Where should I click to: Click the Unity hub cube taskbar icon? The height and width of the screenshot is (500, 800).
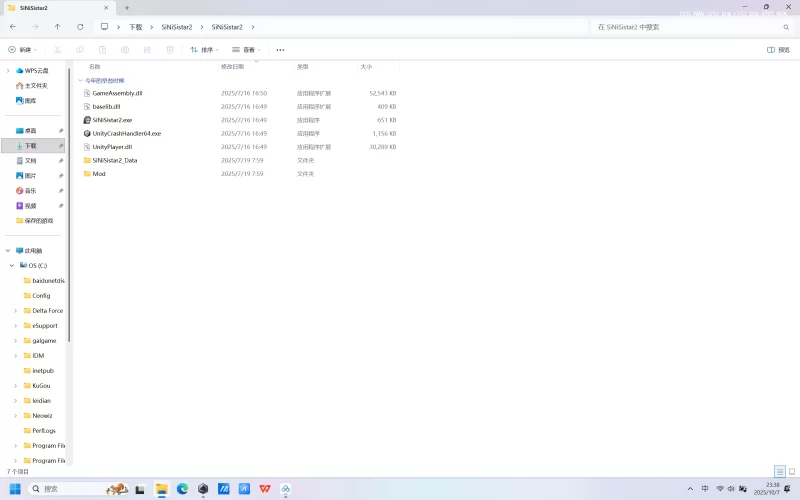[x=203, y=489]
